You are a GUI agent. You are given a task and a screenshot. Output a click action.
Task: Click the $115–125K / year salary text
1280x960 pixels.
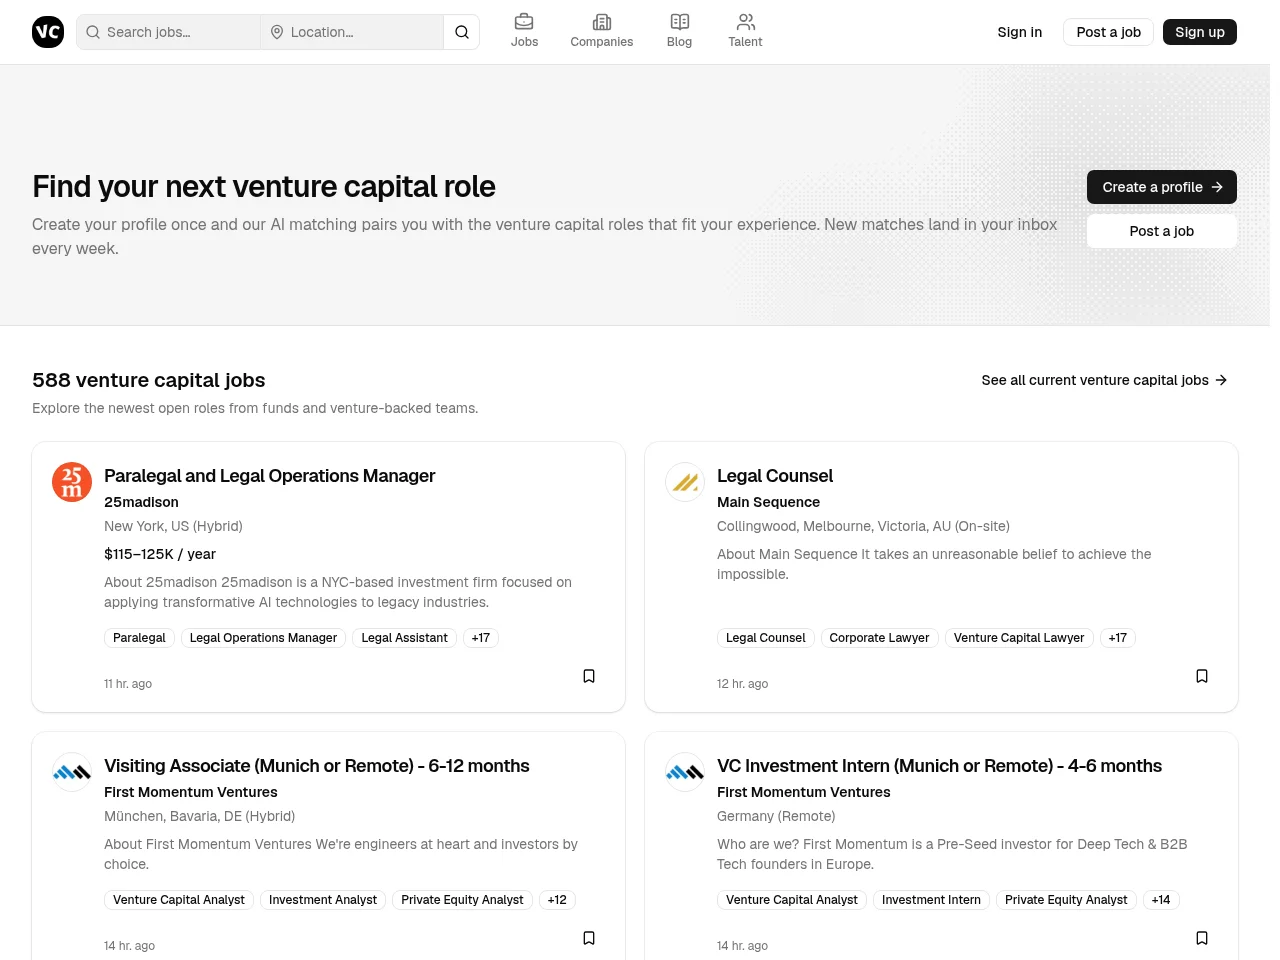(x=160, y=554)
